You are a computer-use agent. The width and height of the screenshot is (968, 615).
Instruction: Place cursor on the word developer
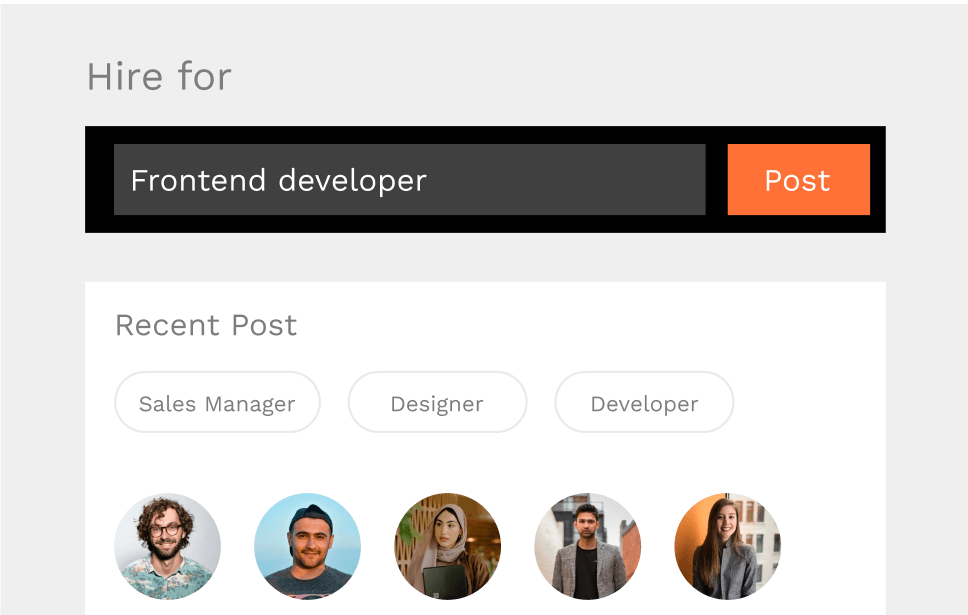coord(352,181)
